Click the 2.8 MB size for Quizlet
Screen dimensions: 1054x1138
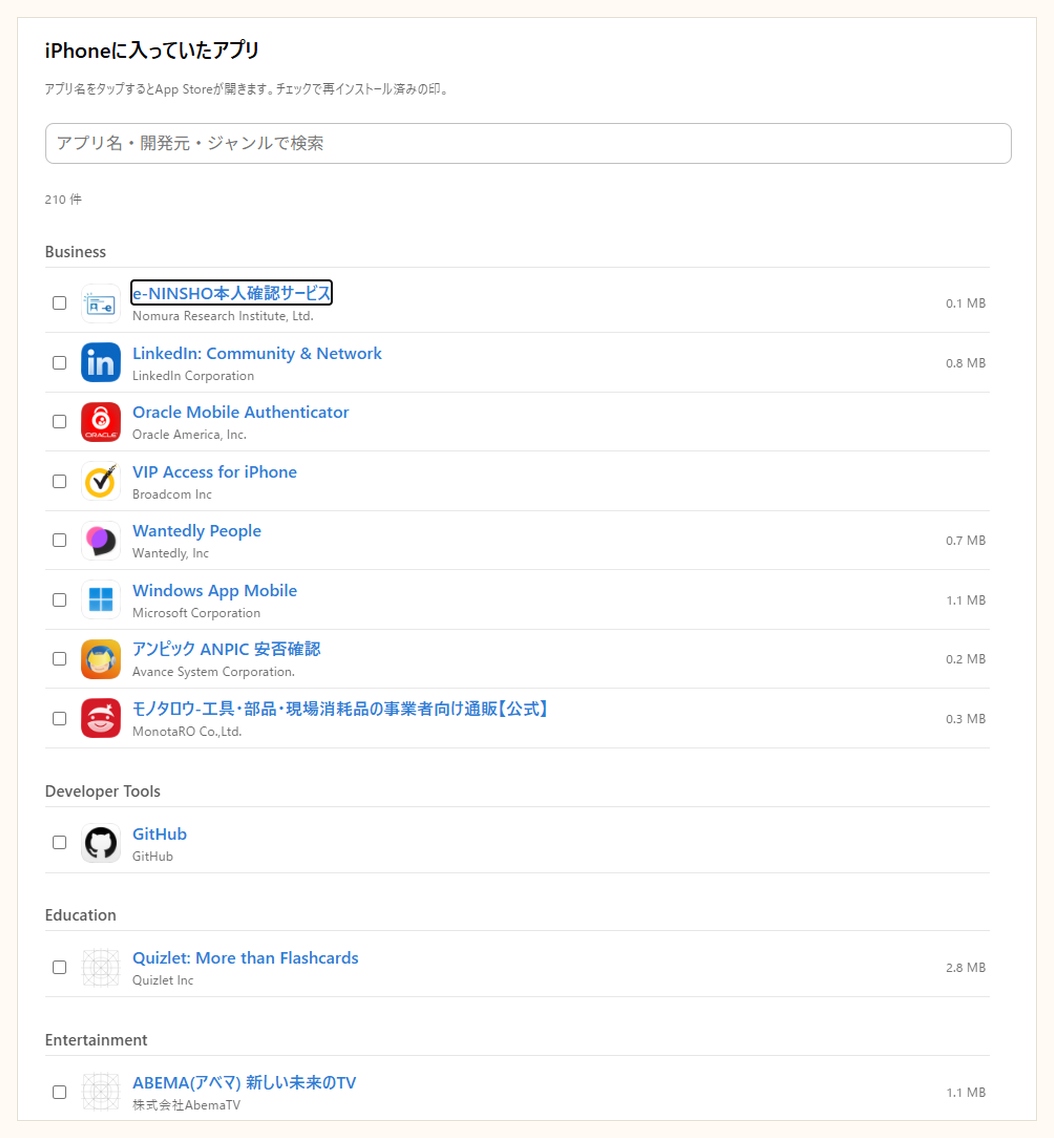point(965,967)
